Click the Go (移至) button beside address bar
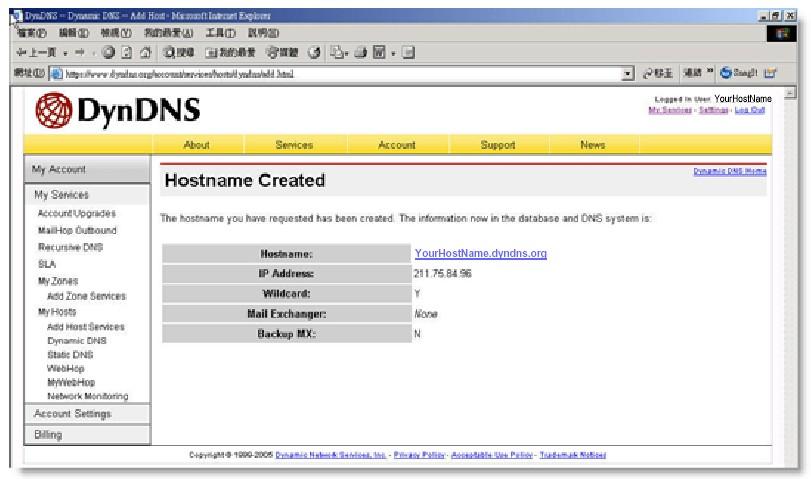 pos(657,73)
